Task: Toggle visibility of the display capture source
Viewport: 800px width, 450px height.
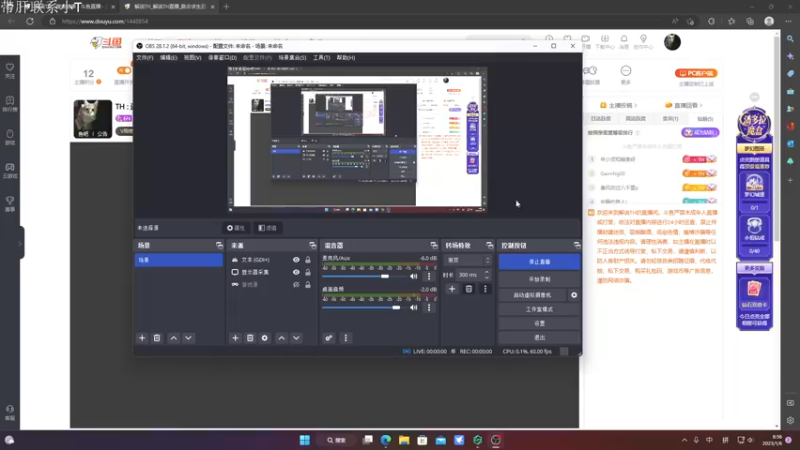Action: coord(296,272)
